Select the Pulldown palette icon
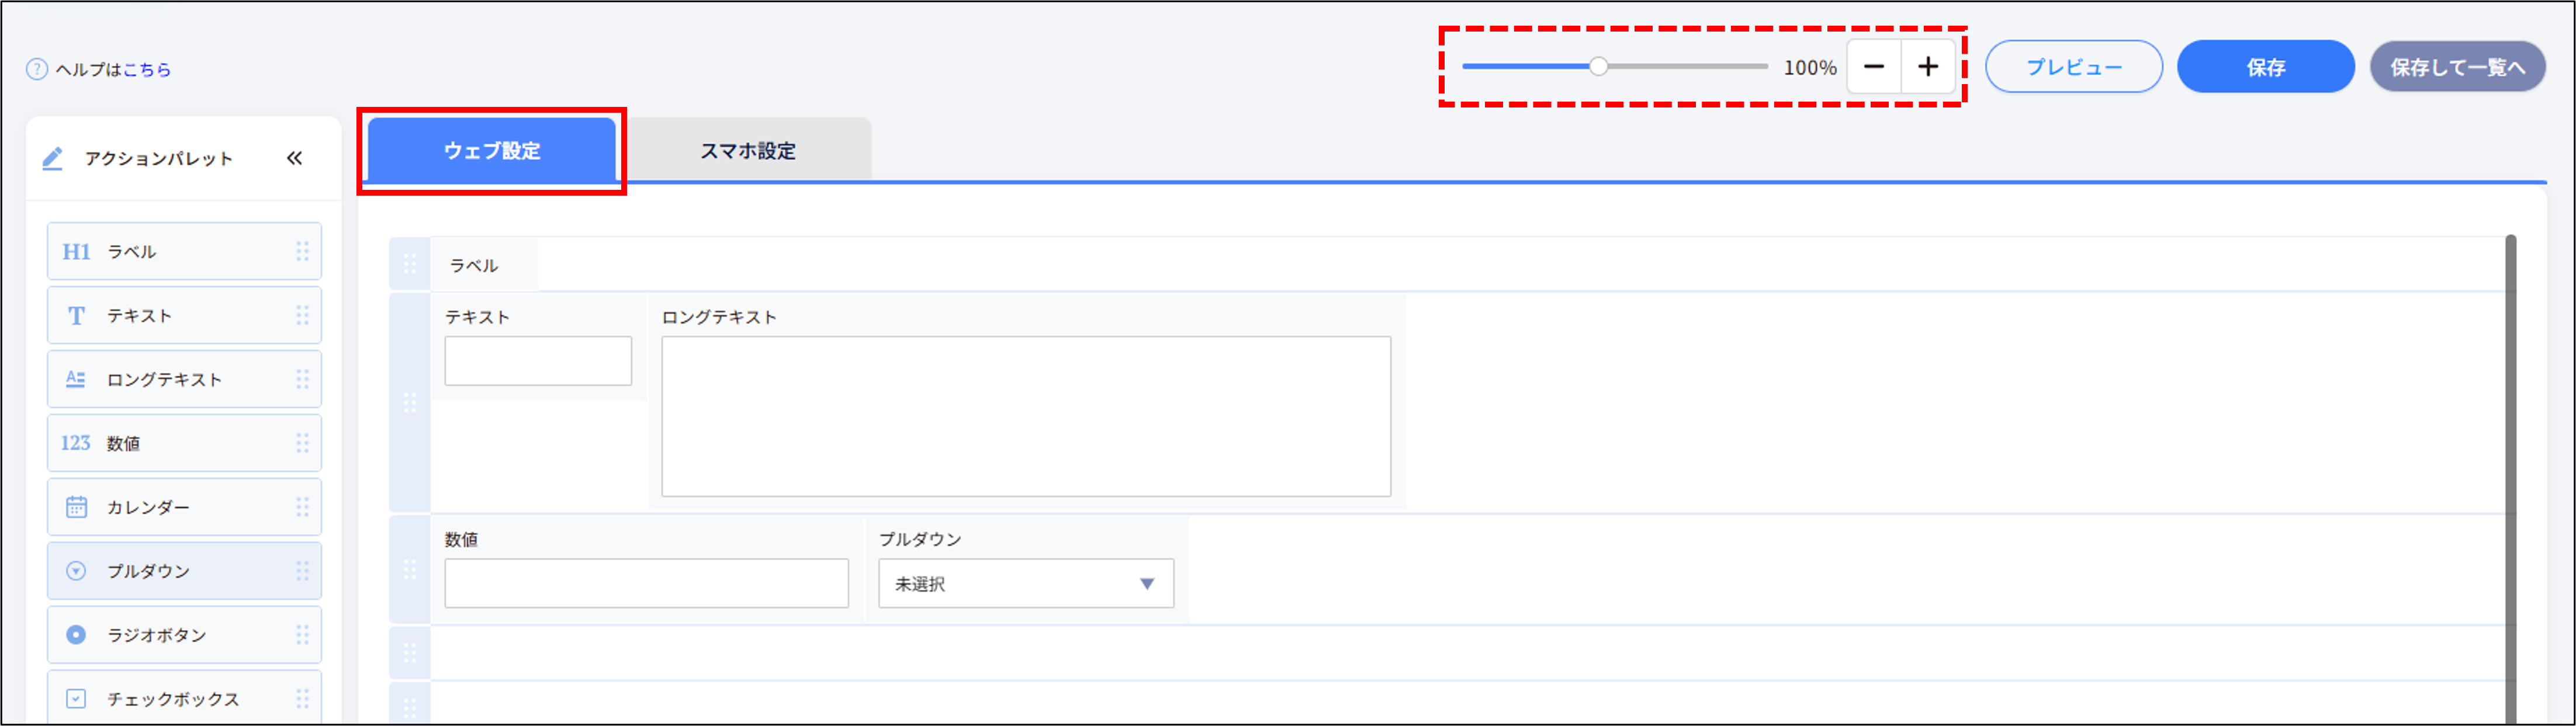Image resolution: width=2576 pixels, height=726 pixels. coord(76,571)
